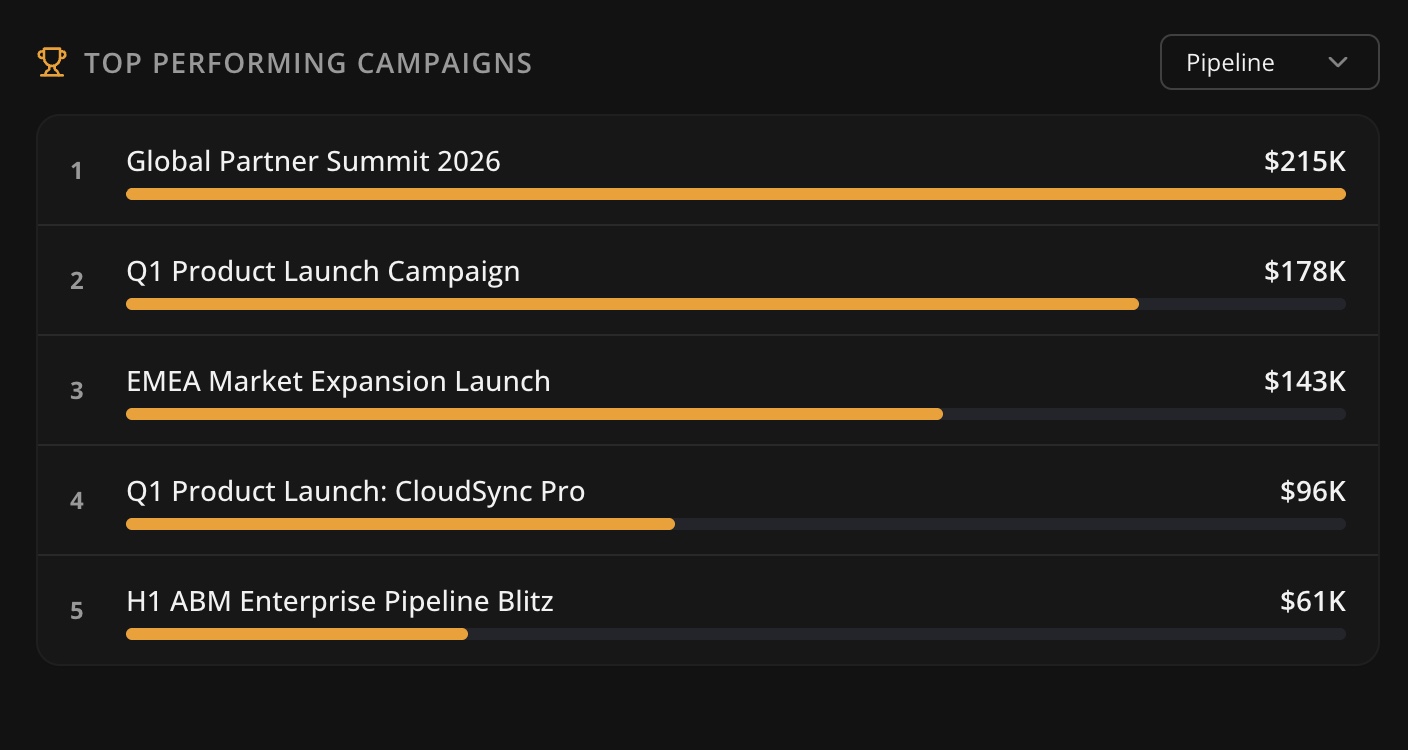Image resolution: width=1408 pixels, height=750 pixels.
Task: Click the $143K pipeline value
Action: pyautogui.click(x=1304, y=381)
